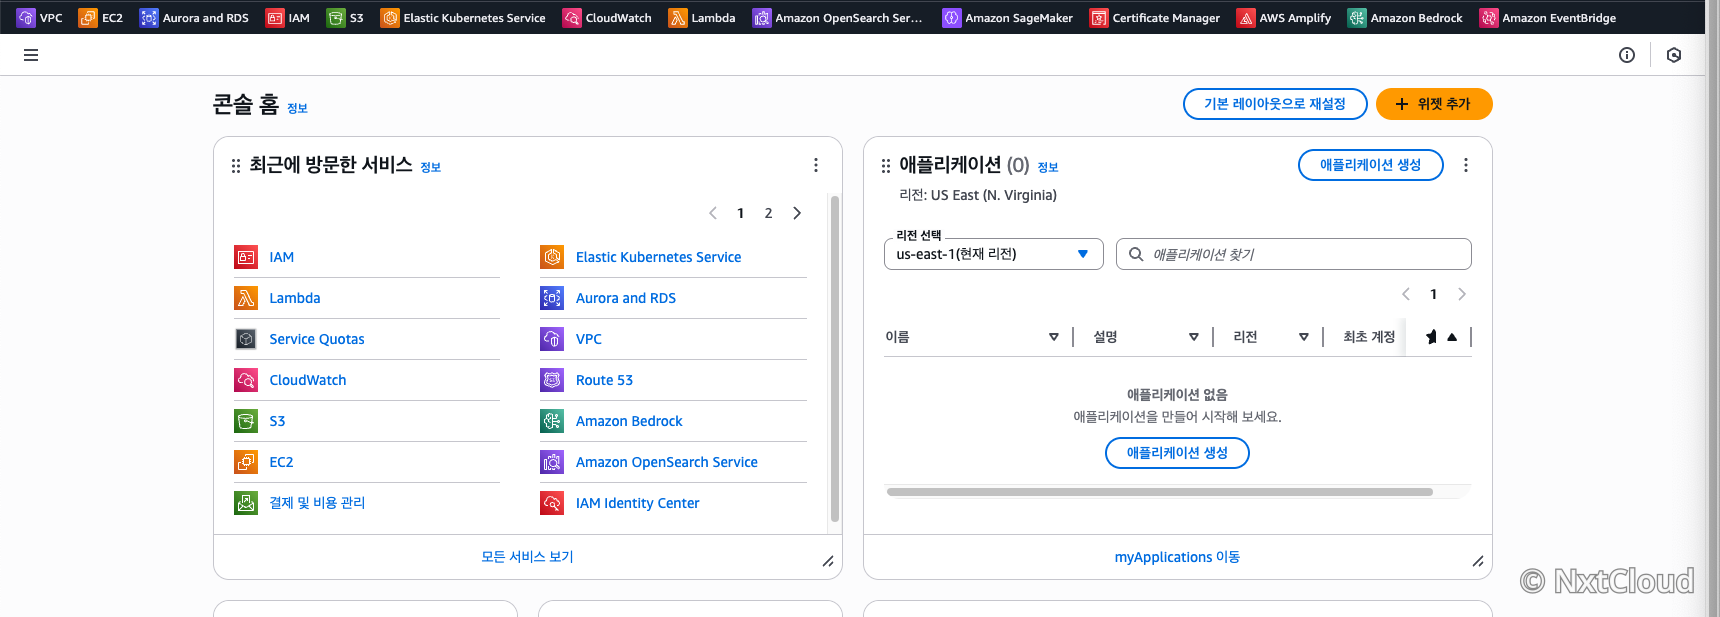Image resolution: width=1720 pixels, height=617 pixels.
Task: Open 모든 서비스 보기 link
Action: (x=527, y=557)
